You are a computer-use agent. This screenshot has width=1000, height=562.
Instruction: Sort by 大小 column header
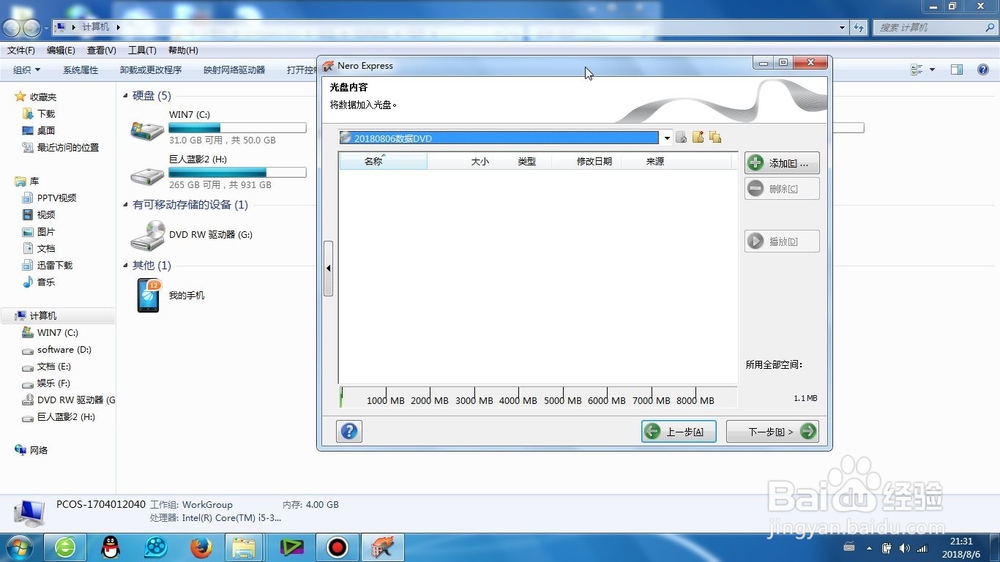click(x=460, y=161)
